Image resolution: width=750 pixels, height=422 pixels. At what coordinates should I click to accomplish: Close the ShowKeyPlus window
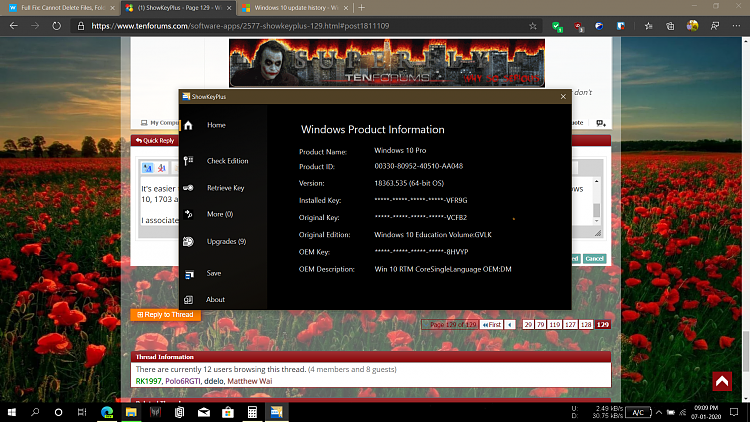(563, 97)
